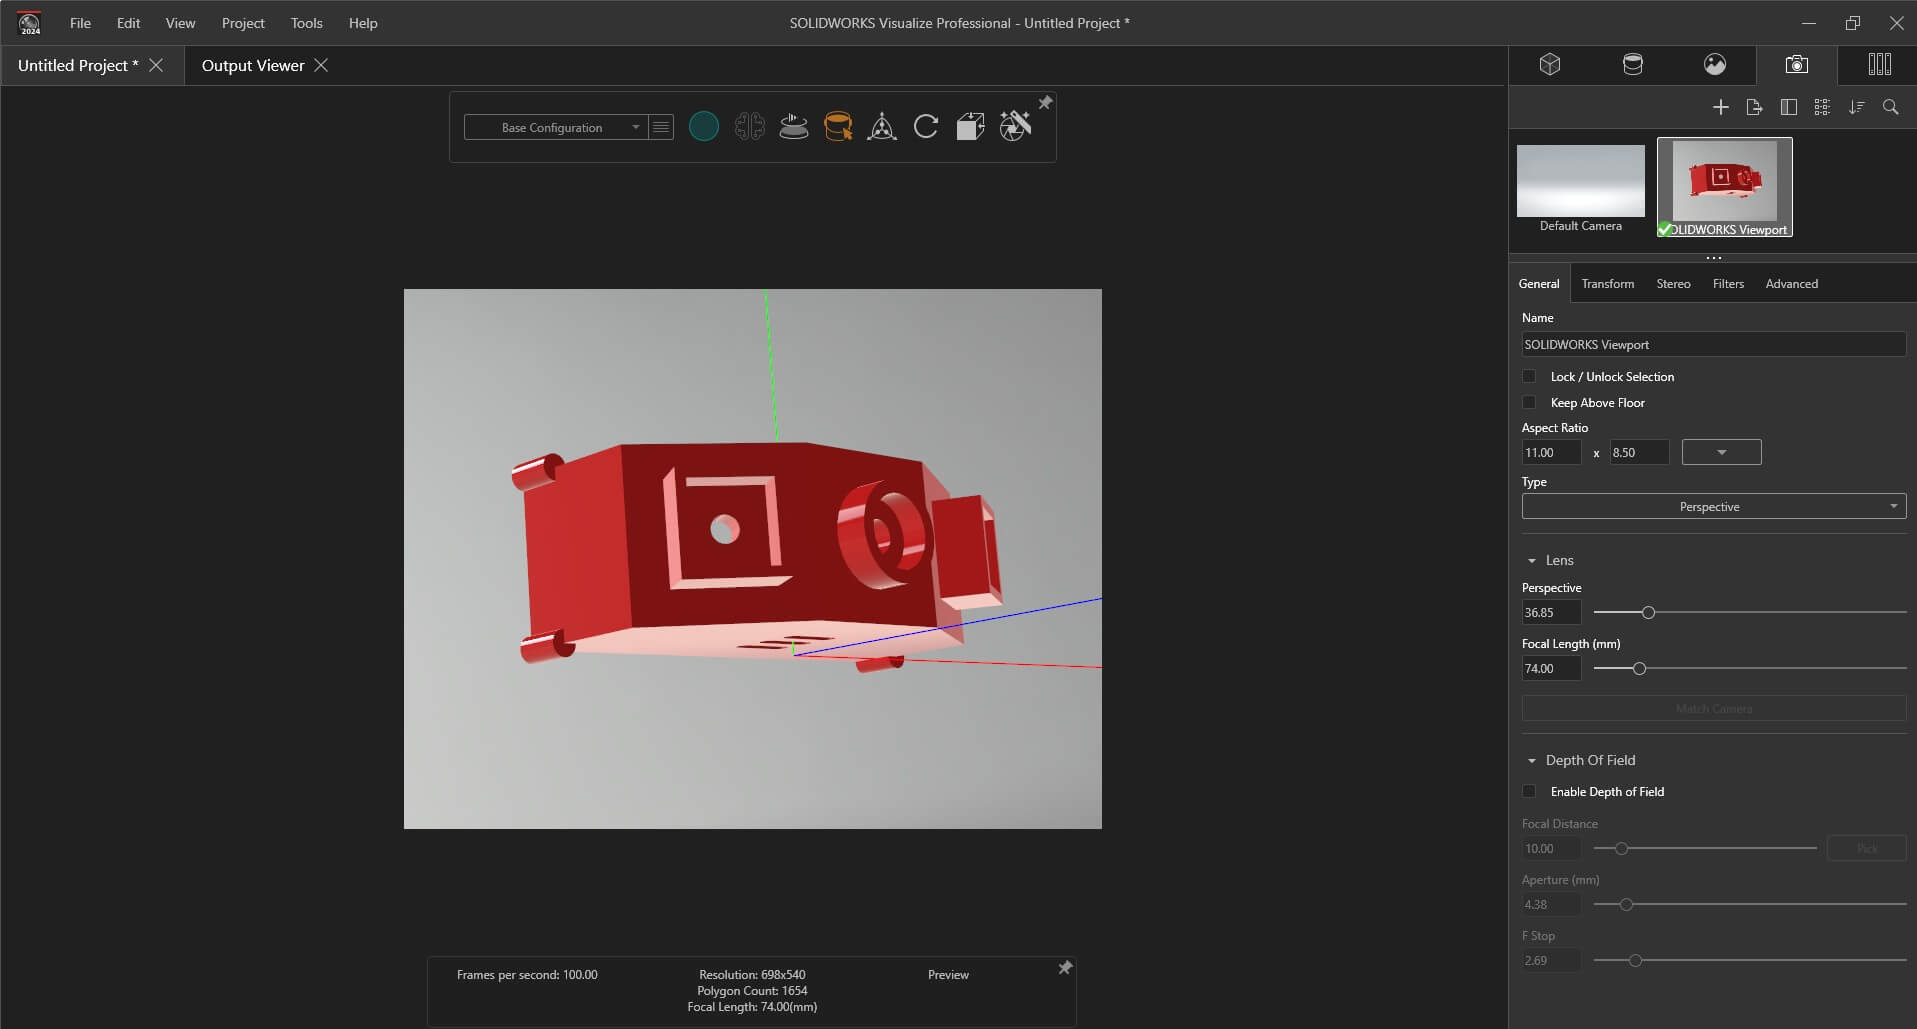Add a new camera with plus icon
This screenshot has width=1917, height=1029.
[1720, 107]
